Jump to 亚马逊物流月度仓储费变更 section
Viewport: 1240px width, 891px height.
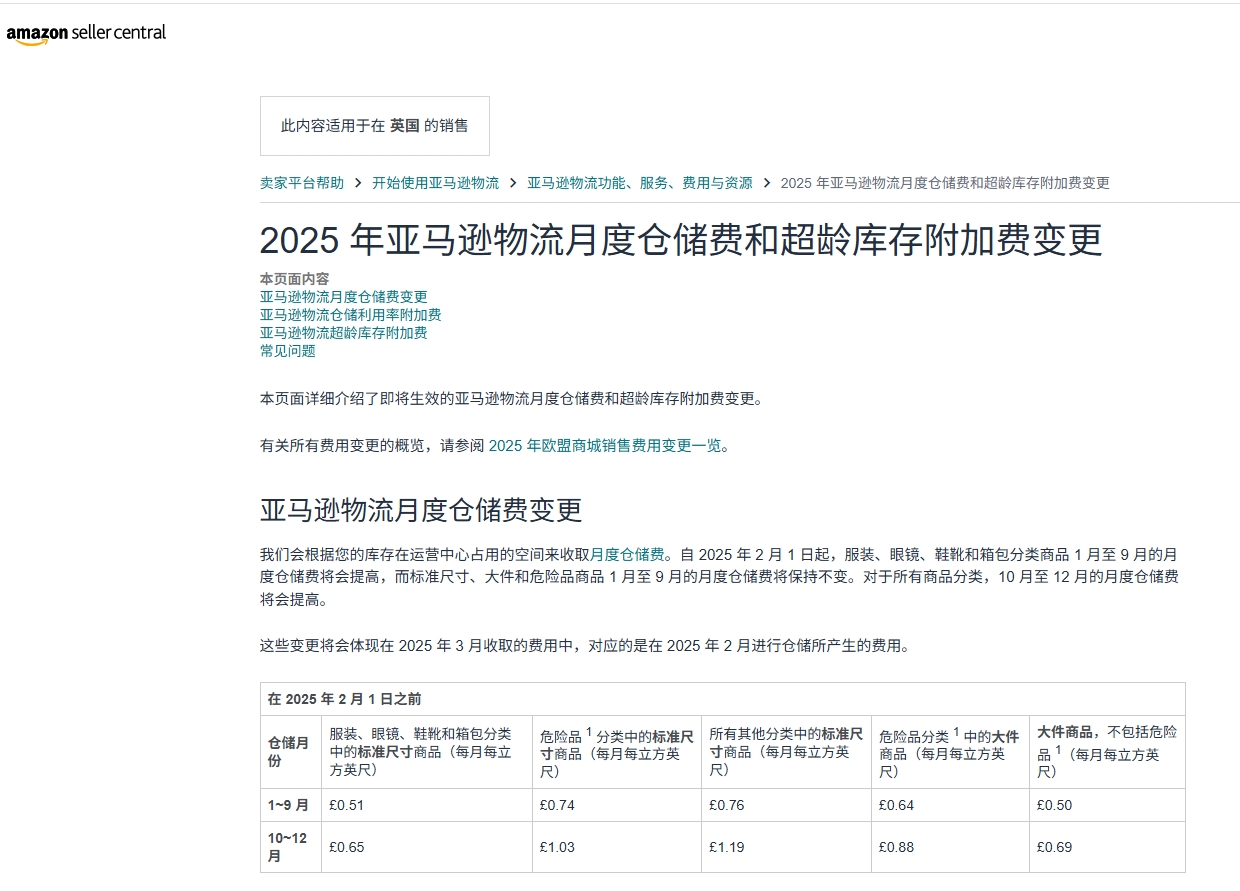pos(342,296)
